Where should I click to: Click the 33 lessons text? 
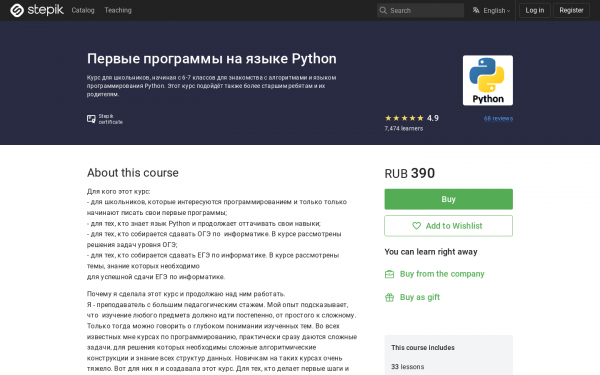click(x=408, y=367)
